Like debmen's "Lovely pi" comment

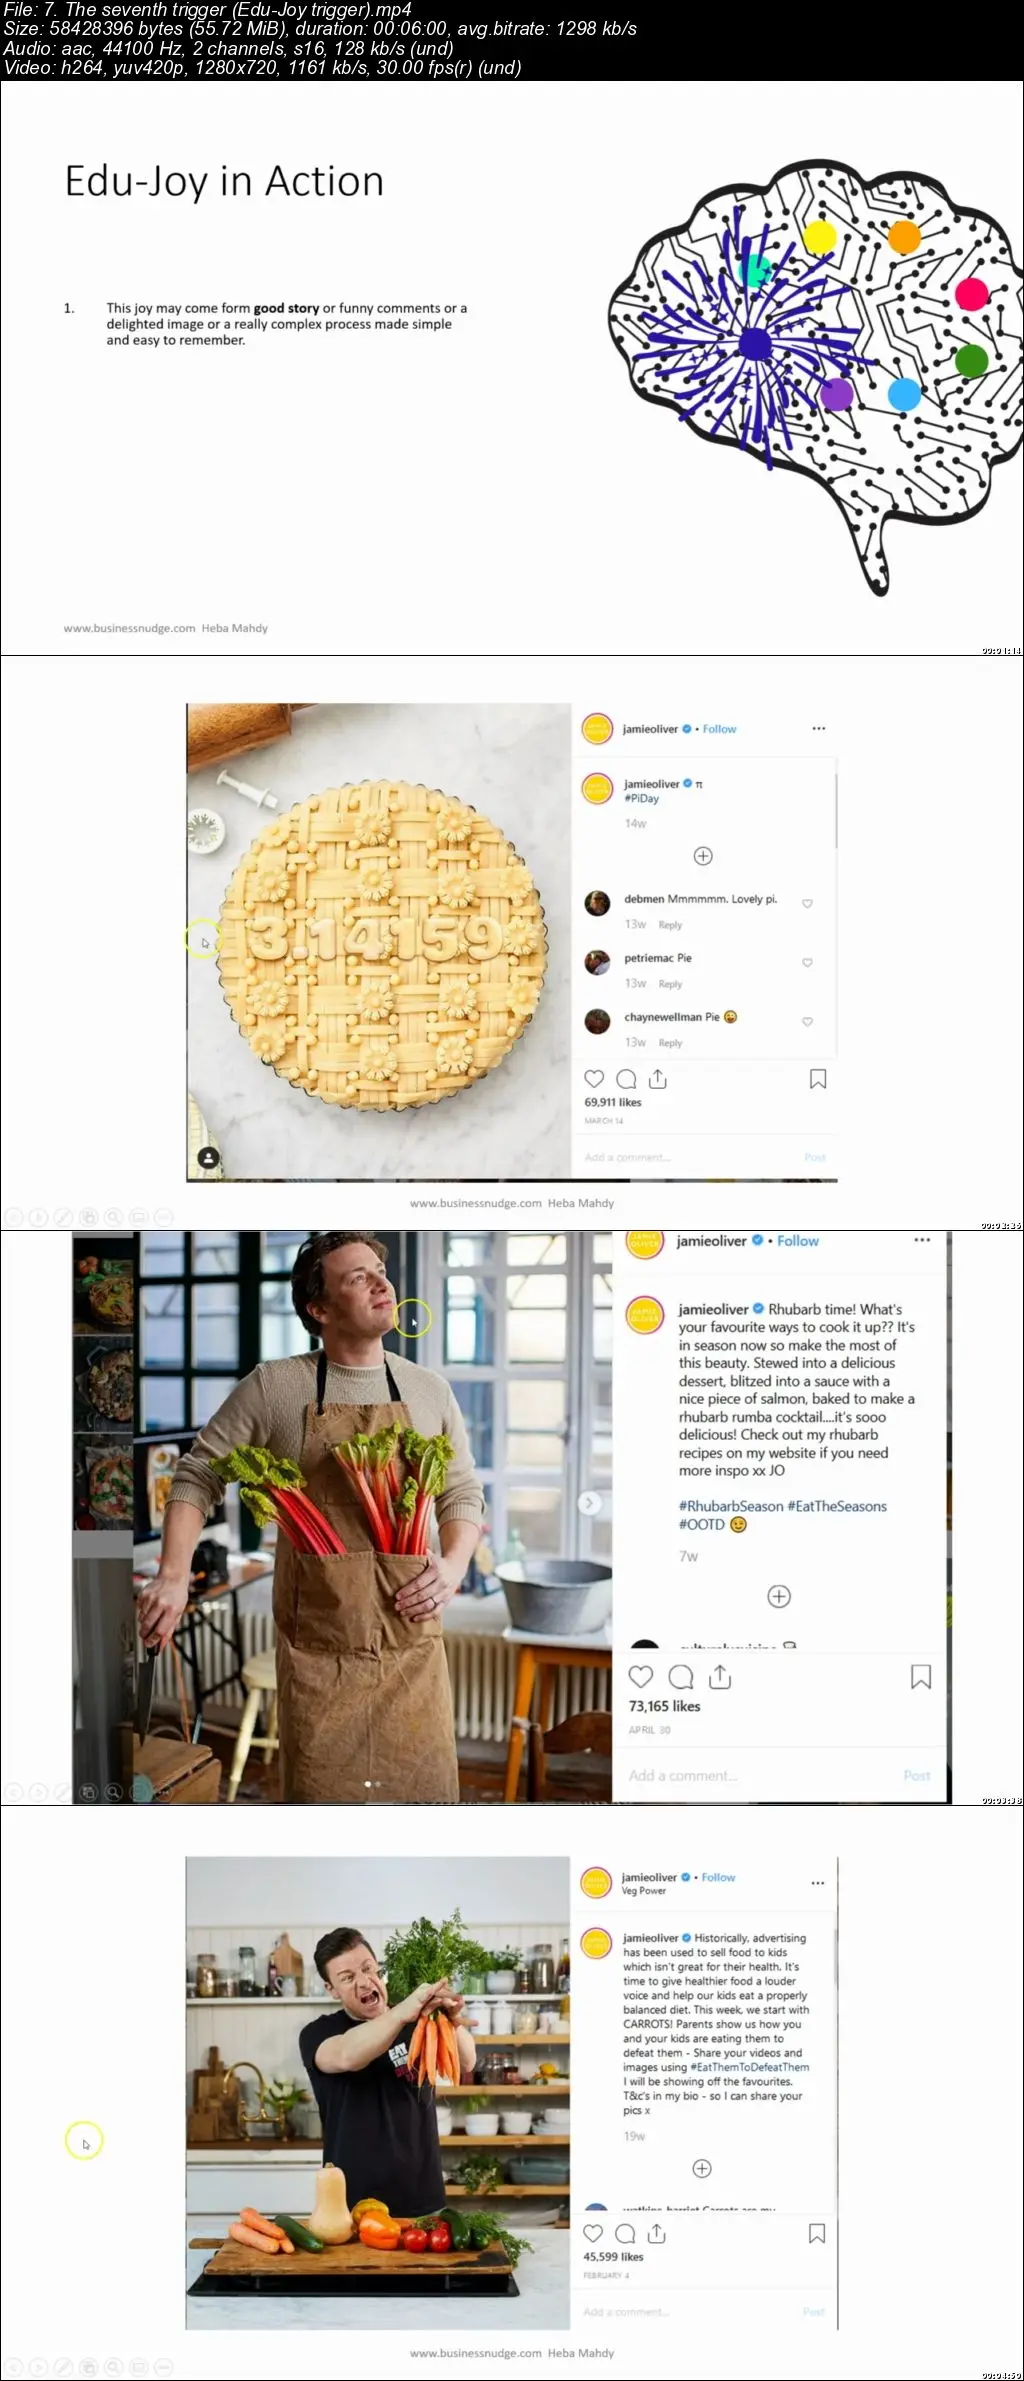coord(808,904)
